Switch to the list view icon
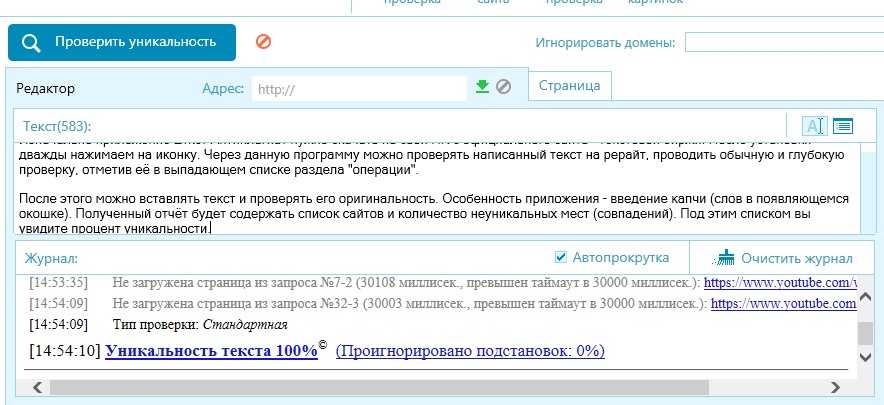Viewport: 884px width, 405px height. [843, 125]
